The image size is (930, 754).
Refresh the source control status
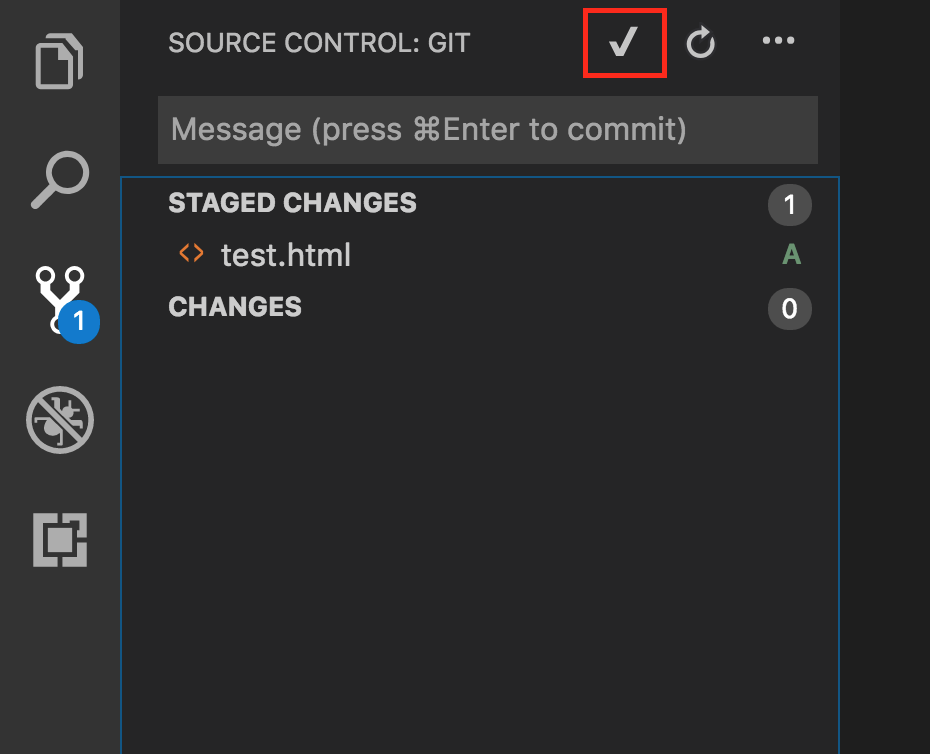[x=701, y=43]
